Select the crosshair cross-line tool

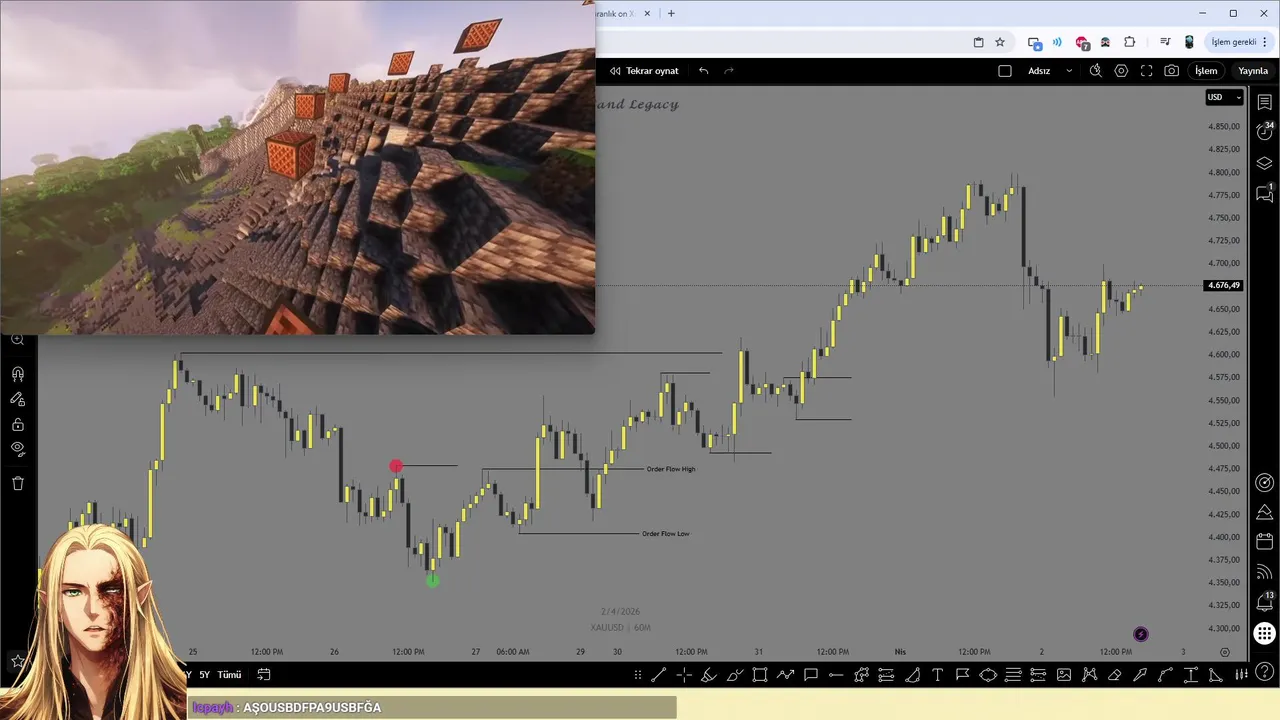(684, 675)
